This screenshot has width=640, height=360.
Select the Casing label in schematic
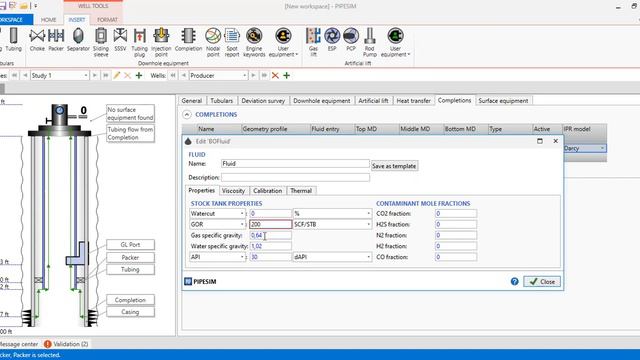pyautogui.click(x=130, y=312)
